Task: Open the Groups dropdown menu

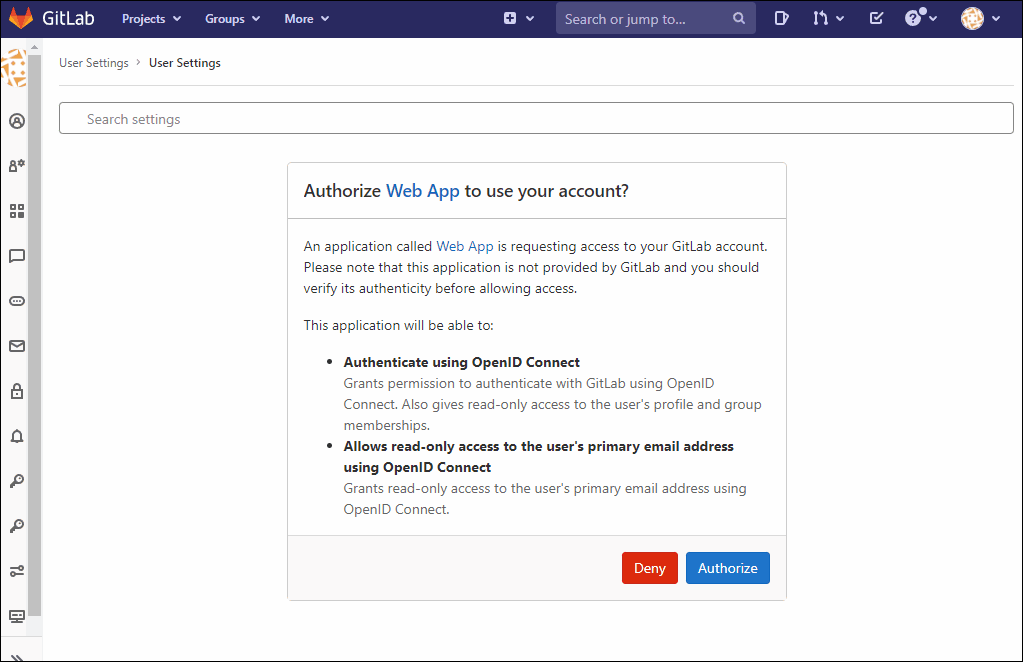Action: pos(232,19)
